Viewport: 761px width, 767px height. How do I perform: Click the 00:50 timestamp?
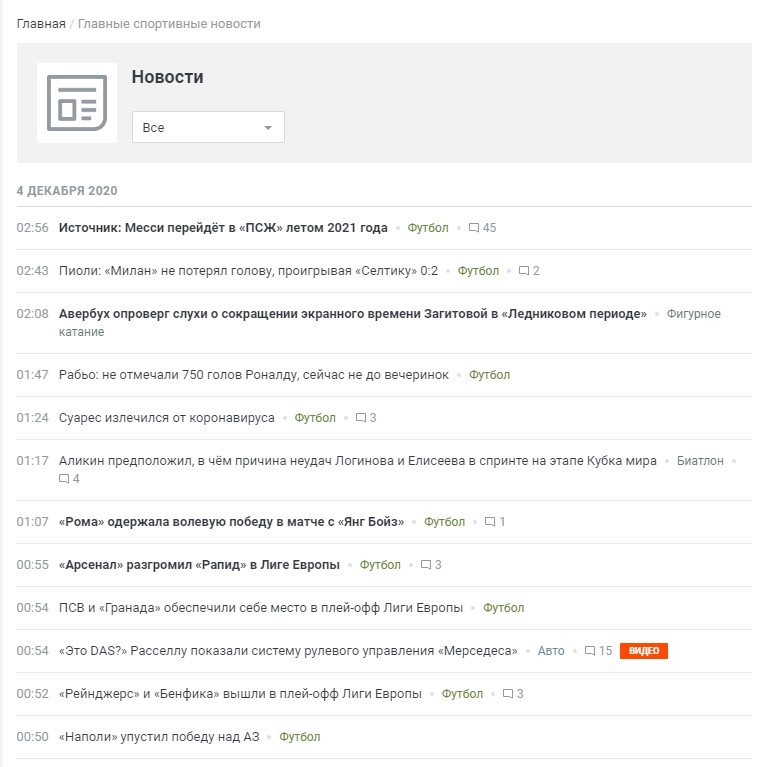click(x=33, y=737)
